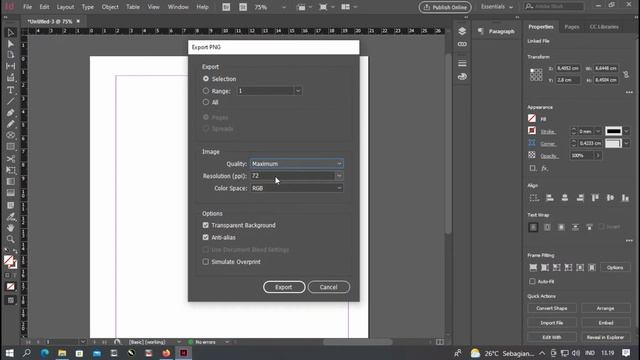Select the Pencil tool
The height and width of the screenshot is (360, 640).
coord(11,124)
